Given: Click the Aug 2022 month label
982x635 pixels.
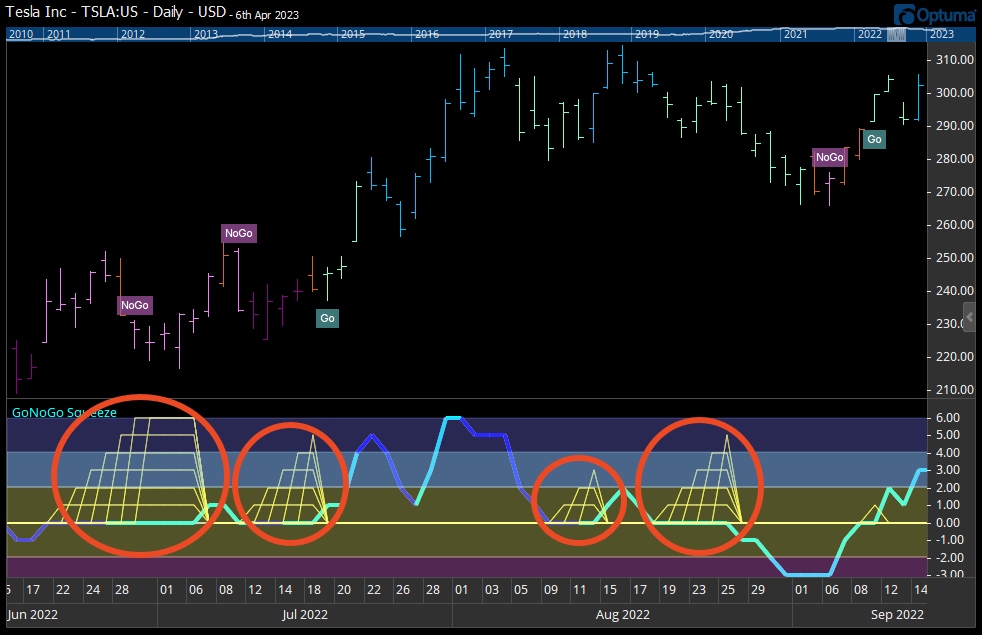Looking at the screenshot, I should 623,614.
